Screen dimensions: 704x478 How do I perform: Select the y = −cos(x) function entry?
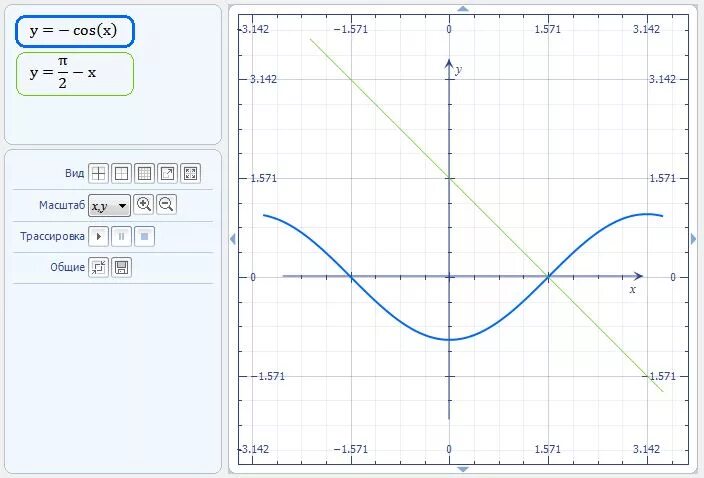tap(75, 31)
